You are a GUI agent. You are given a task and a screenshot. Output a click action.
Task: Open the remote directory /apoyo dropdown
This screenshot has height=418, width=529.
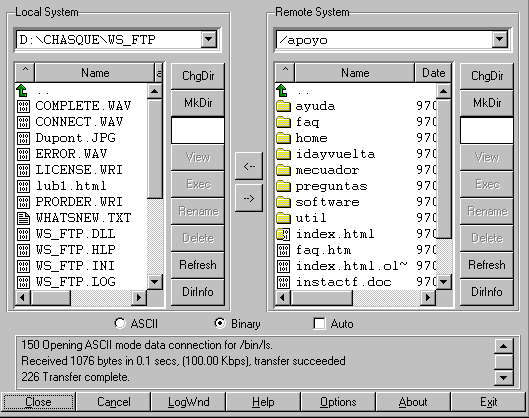(x=500, y=39)
